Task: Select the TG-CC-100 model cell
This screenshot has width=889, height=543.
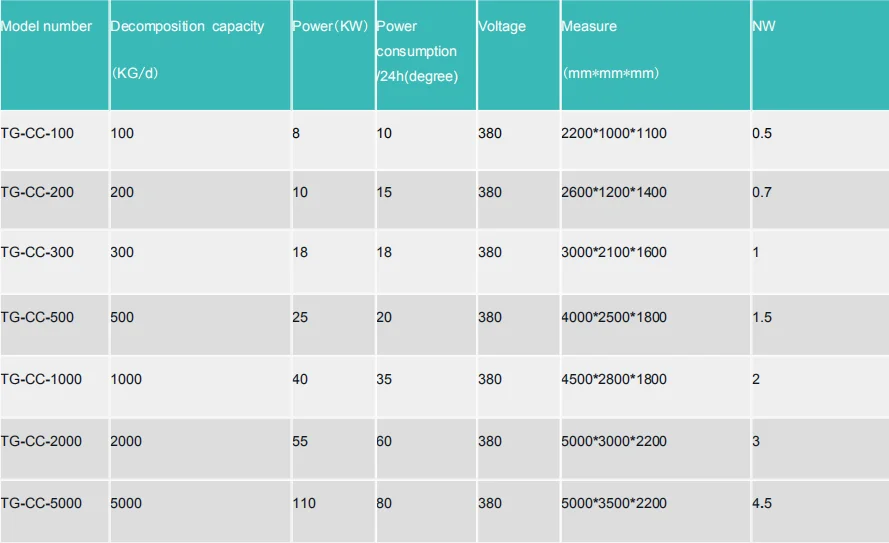Action: [x=37, y=133]
